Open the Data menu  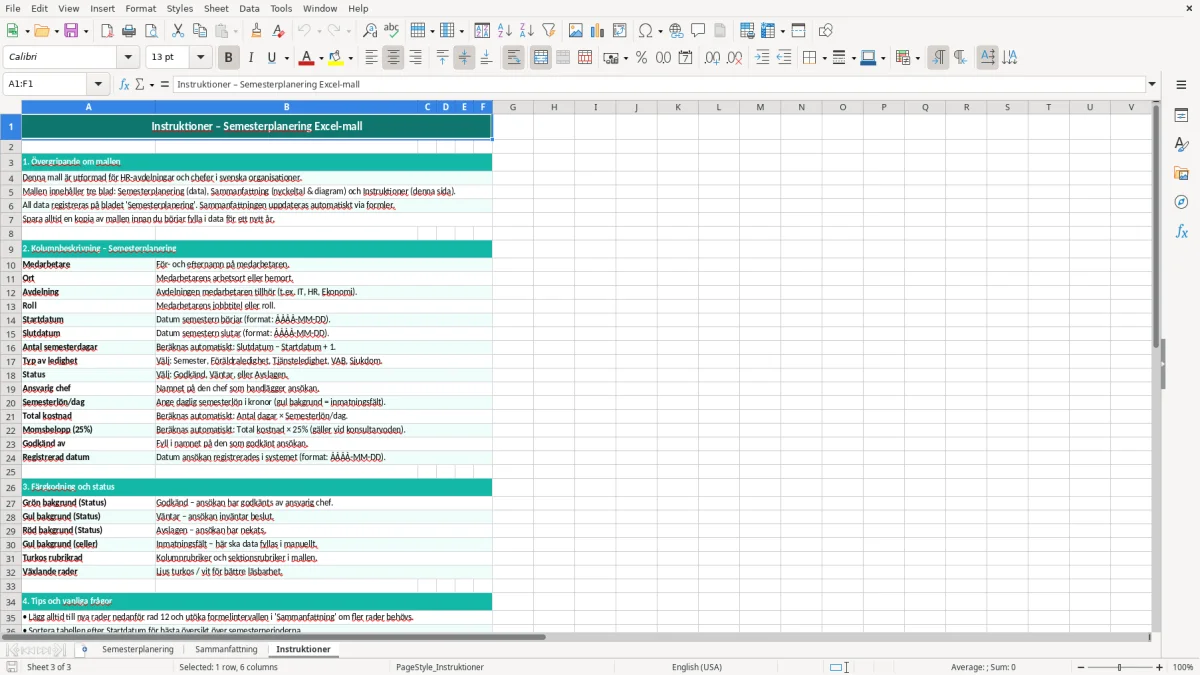coord(249,8)
